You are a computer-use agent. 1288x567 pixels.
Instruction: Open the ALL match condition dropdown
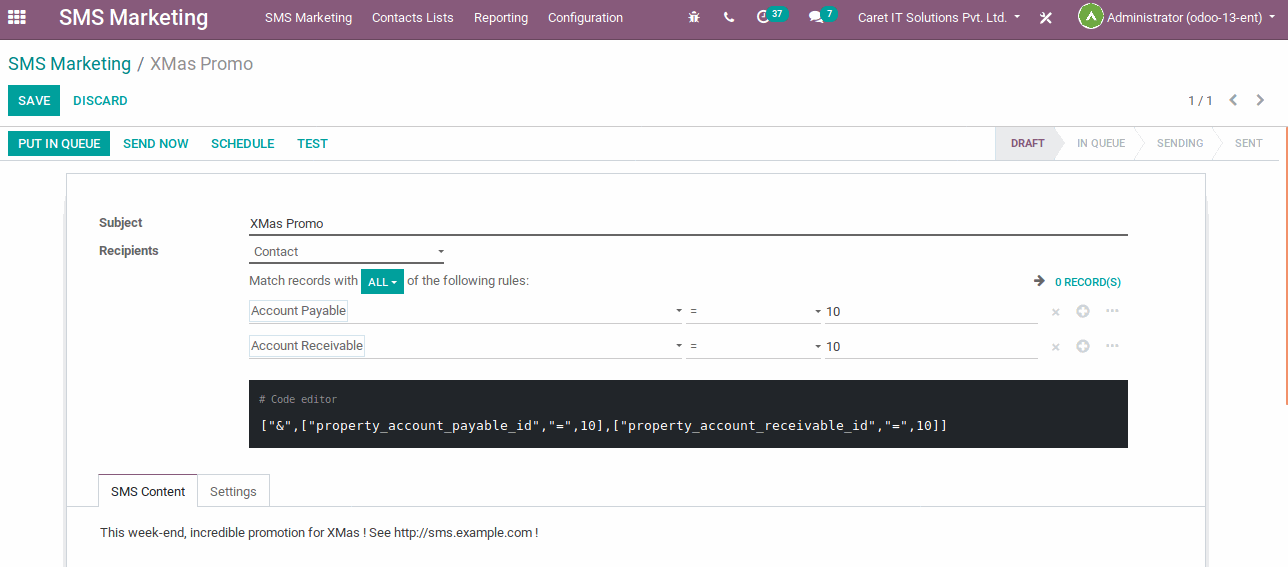(x=382, y=282)
